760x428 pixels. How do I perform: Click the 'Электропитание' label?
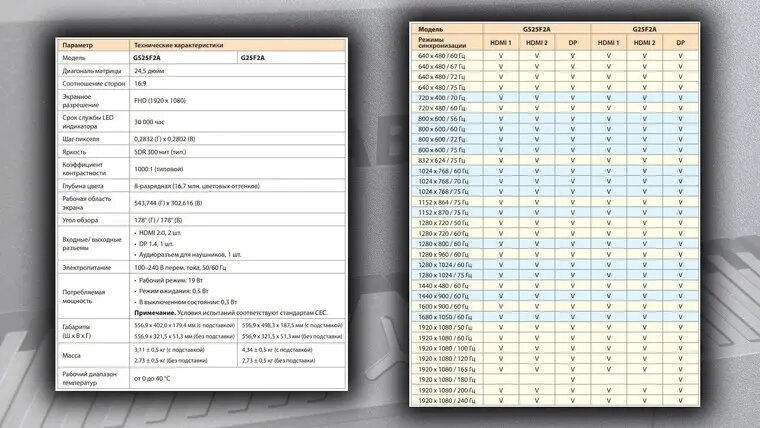[86, 268]
